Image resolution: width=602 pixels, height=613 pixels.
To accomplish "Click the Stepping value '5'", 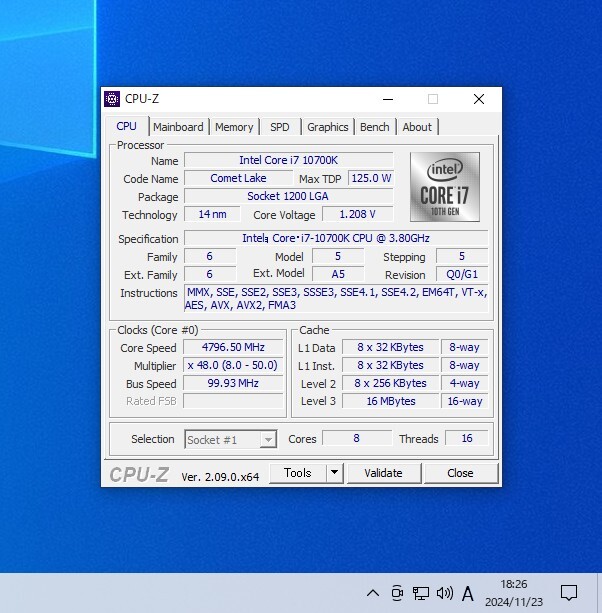I will pyautogui.click(x=462, y=256).
